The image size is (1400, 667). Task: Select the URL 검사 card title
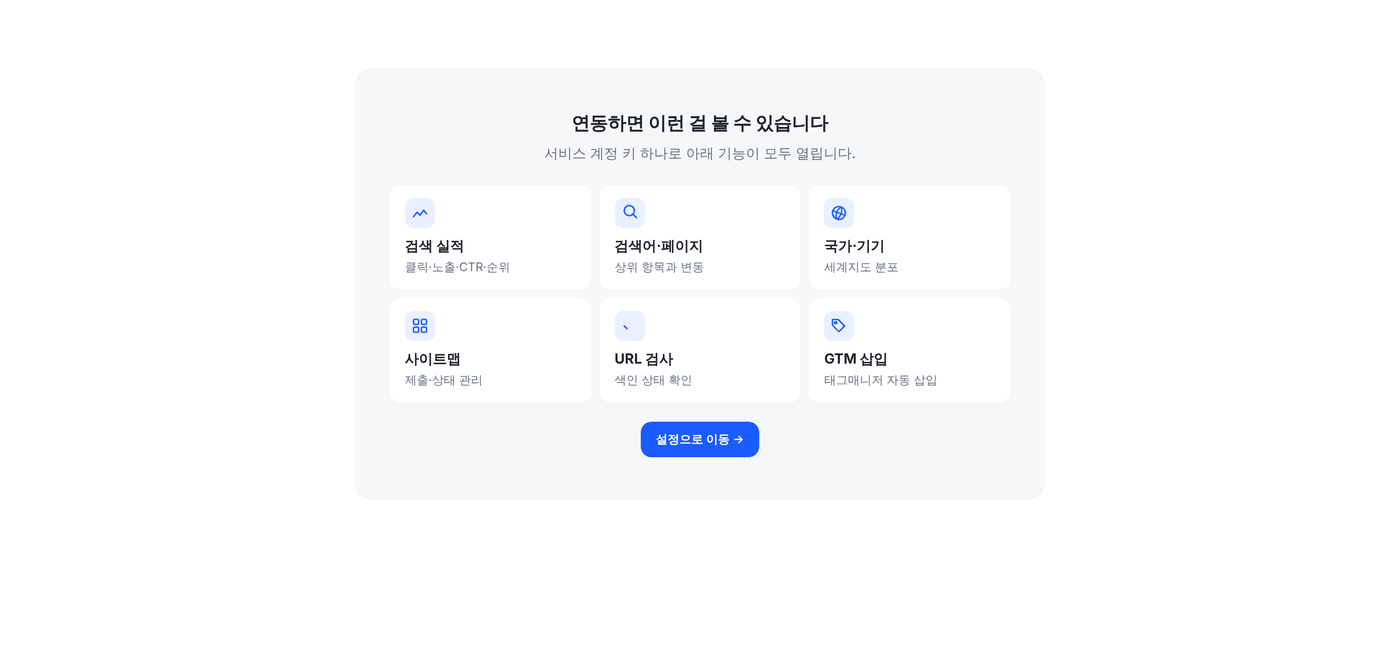tap(644, 359)
